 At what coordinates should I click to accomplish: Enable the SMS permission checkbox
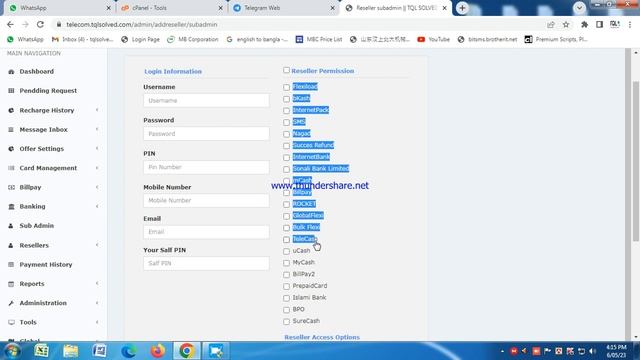287,122
